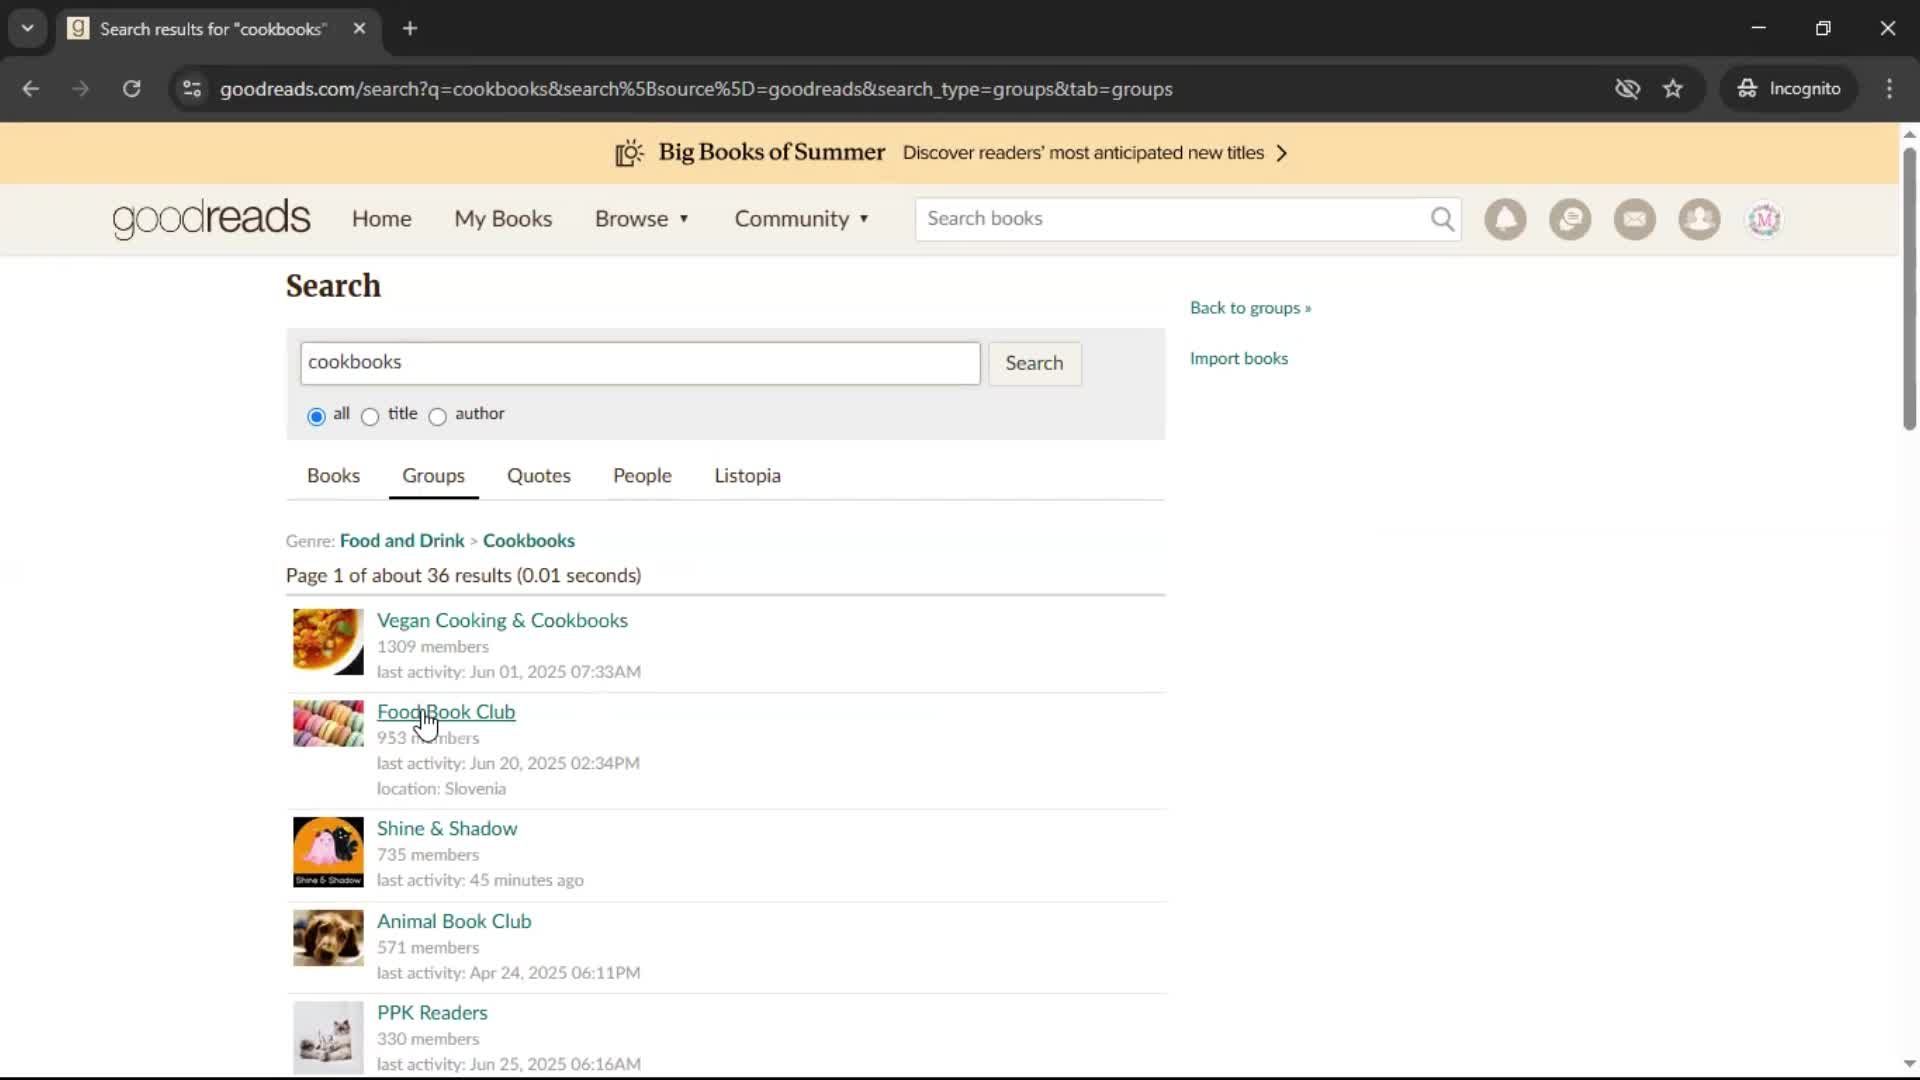Select the 'all' radio button

[316, 416]
